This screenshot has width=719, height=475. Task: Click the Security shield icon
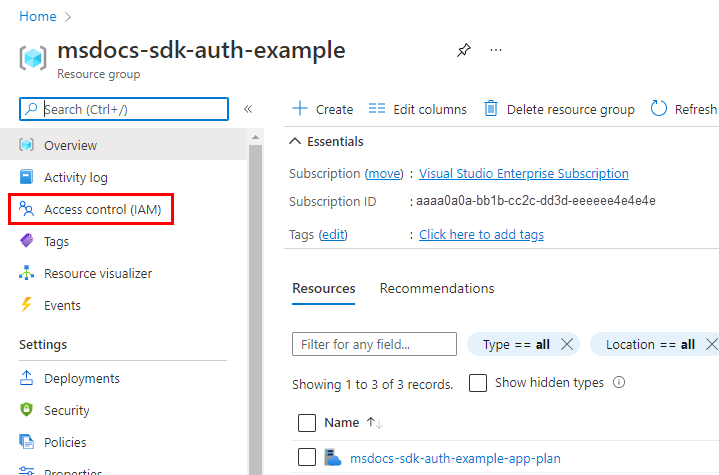[27, 409]
